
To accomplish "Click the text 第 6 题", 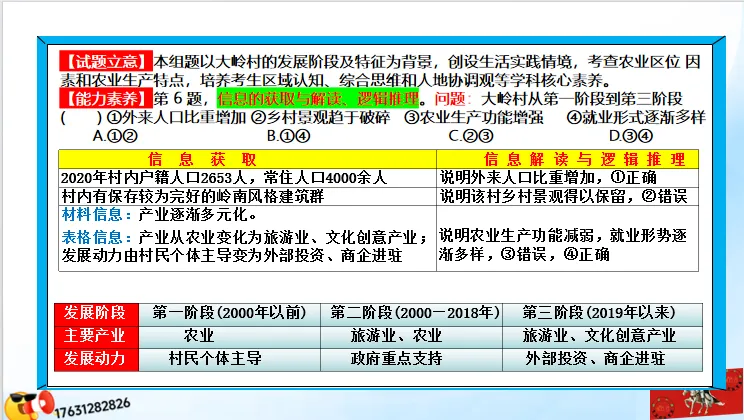I will click(179, 99).
